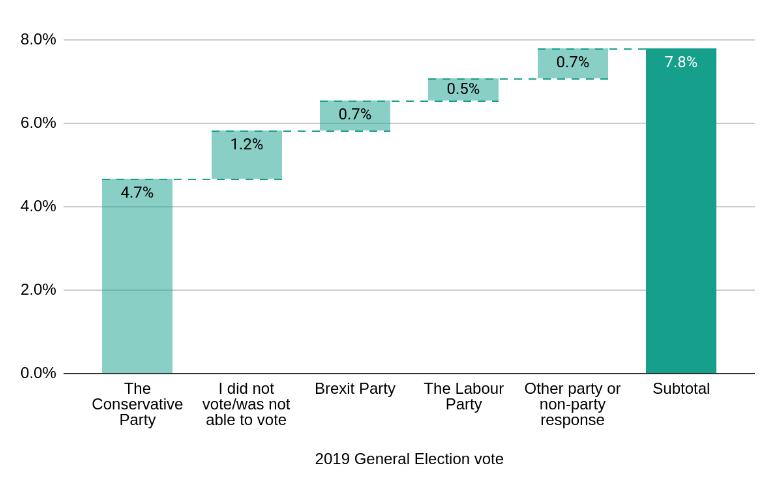Image resolution: width=781 pixels, height=491 pixels.
Task: Select the 4.0% y-axis tick label
Action: point(38,207)
